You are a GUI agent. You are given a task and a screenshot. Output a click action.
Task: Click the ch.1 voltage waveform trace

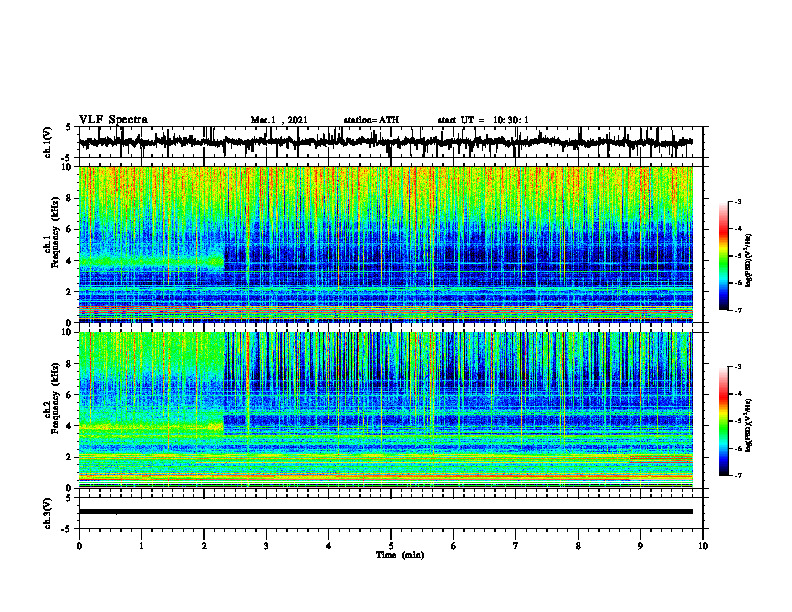pyautogui.click(x=385, y=142)
